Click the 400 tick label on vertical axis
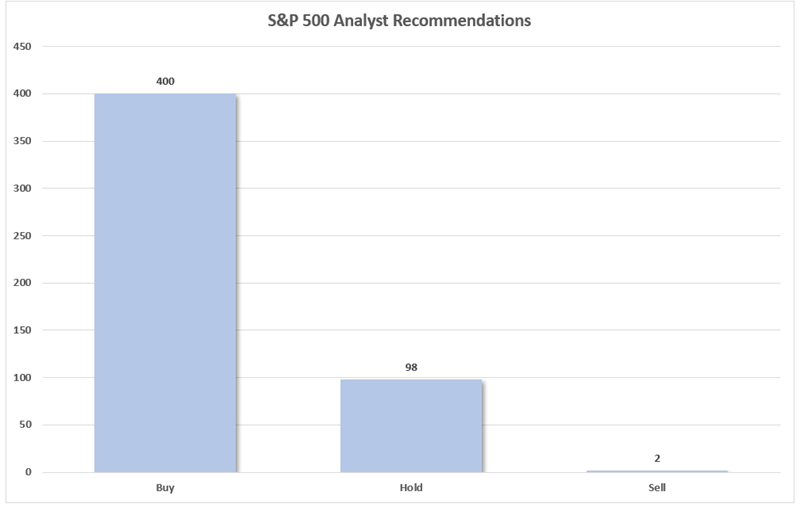800x507 pixels. [22, 94]
